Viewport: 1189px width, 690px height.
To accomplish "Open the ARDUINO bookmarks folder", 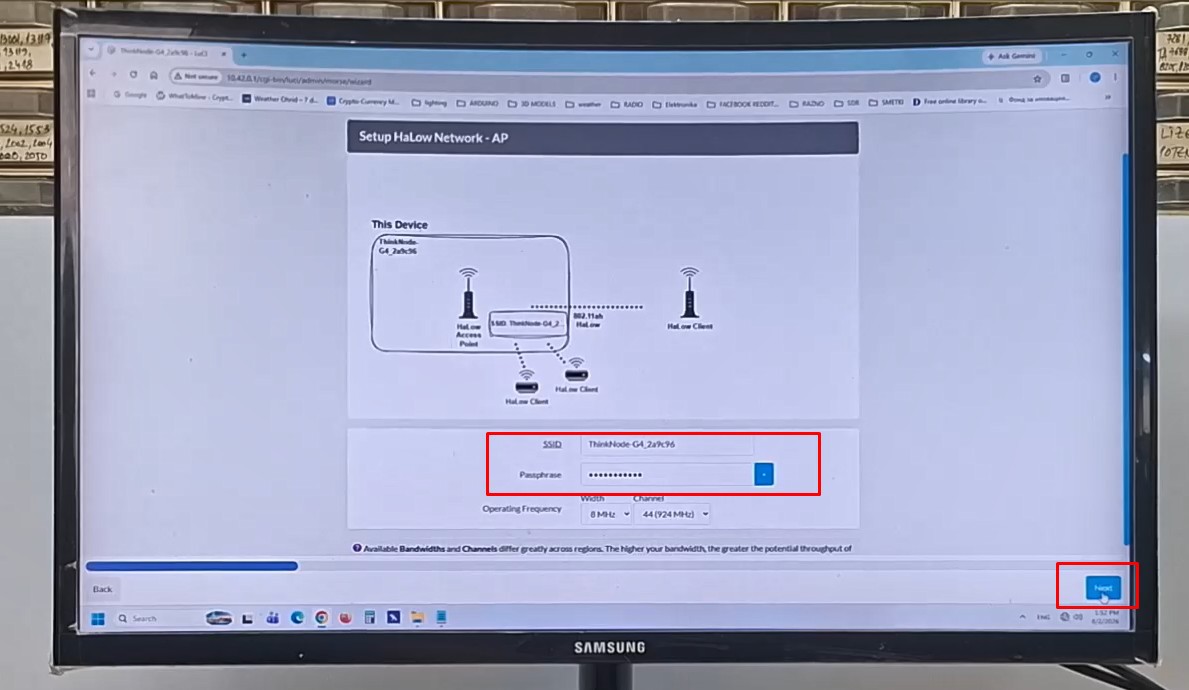I will 477,103.
